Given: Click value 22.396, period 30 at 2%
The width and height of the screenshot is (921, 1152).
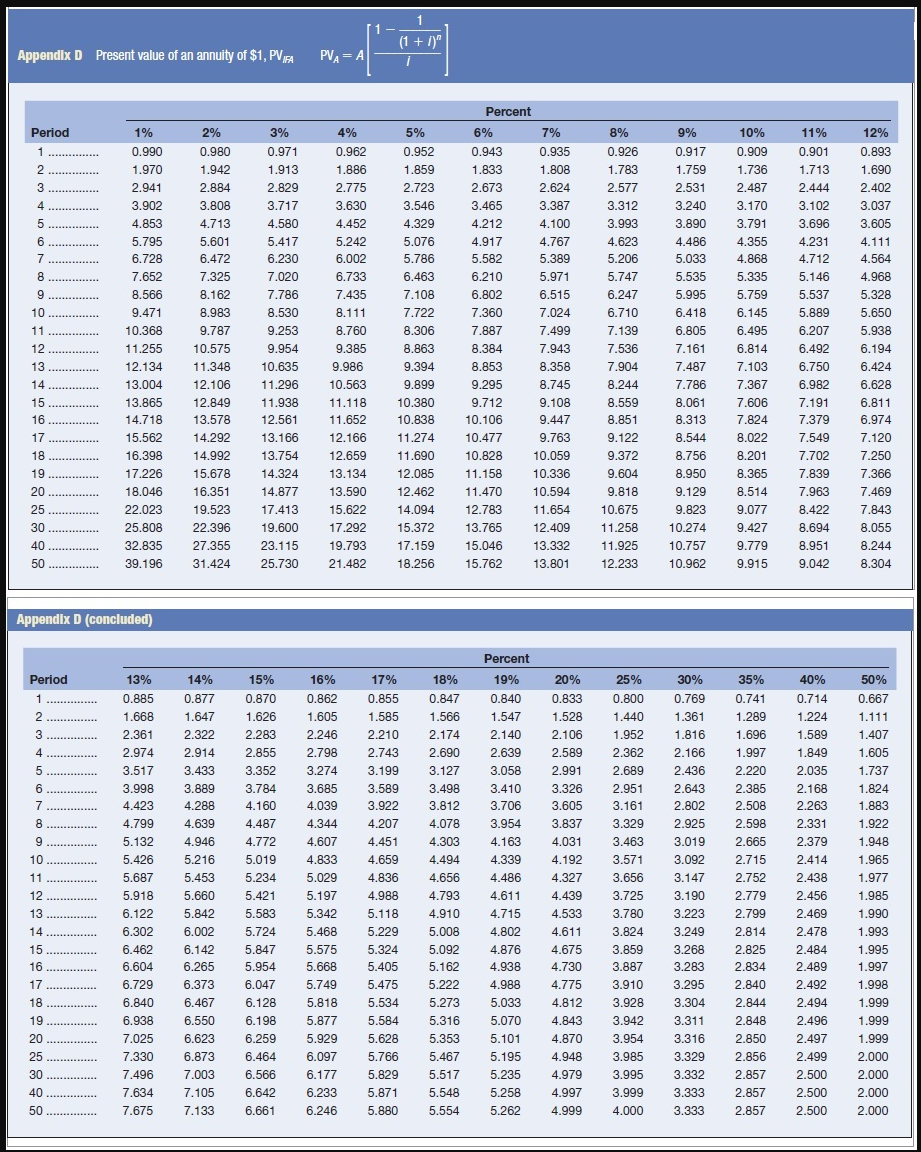Looking at the screenshot, I should [212, 528].
